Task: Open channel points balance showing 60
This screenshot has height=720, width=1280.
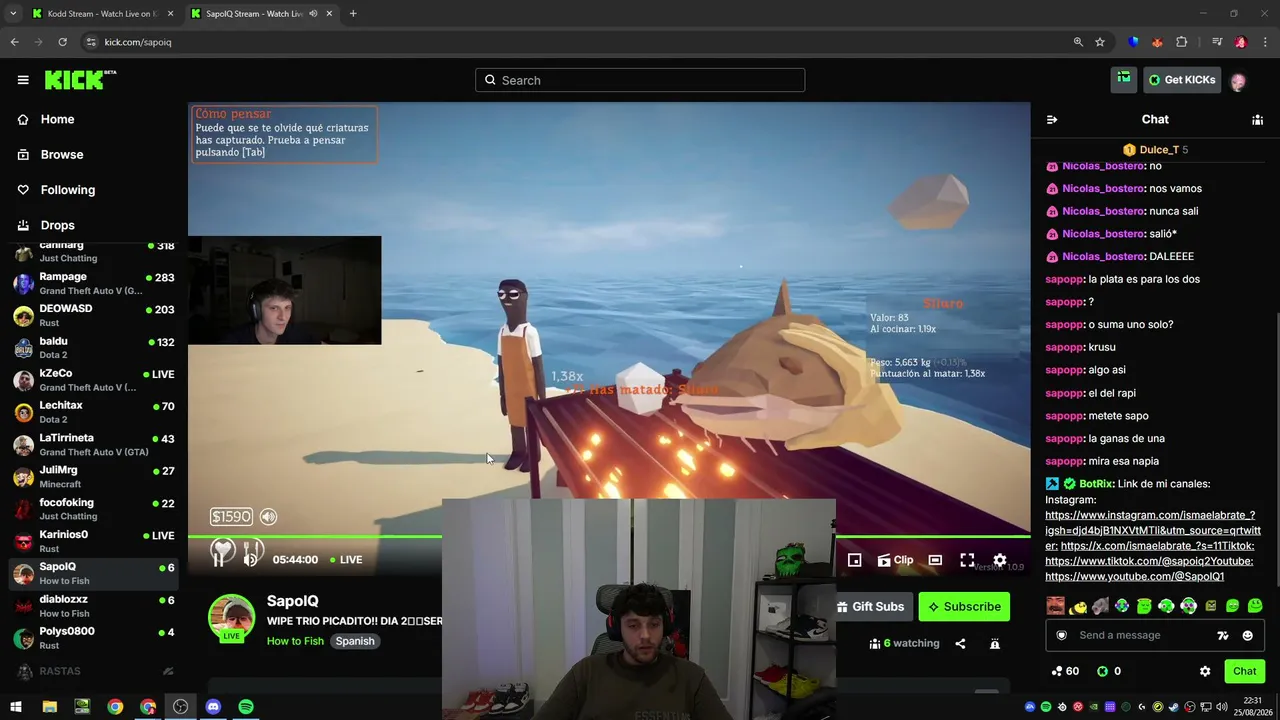Action: point(1065,671)
